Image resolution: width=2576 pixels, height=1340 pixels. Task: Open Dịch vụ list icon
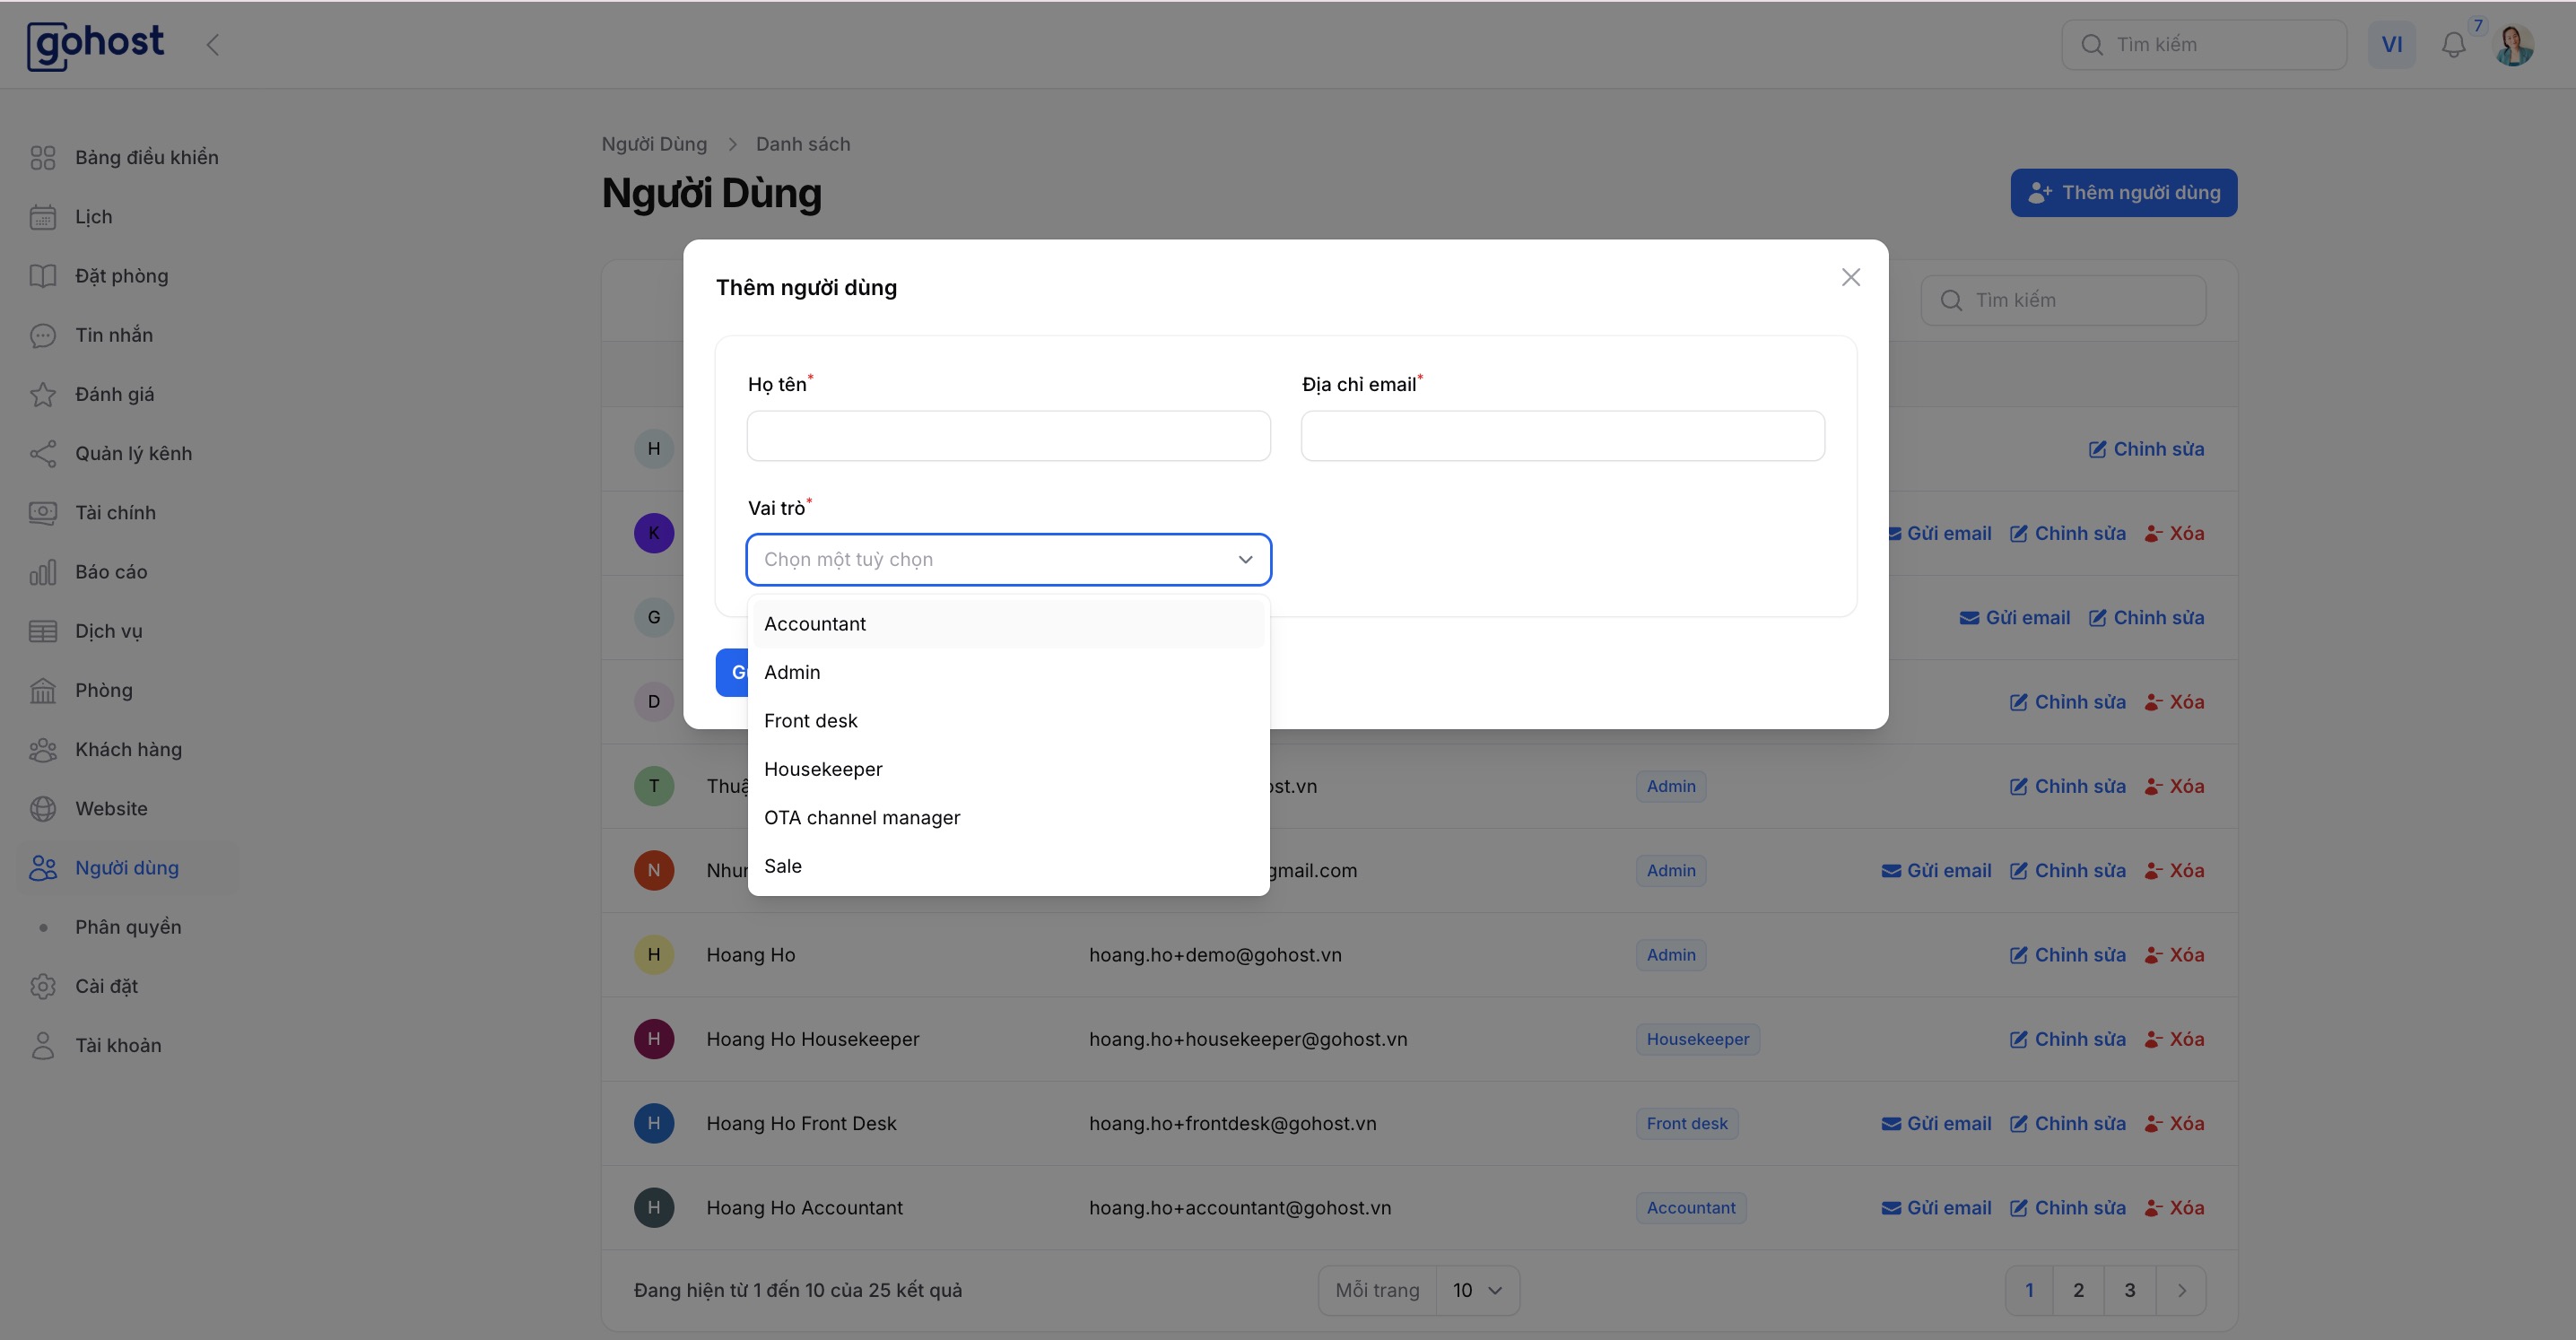pos(43,631)
